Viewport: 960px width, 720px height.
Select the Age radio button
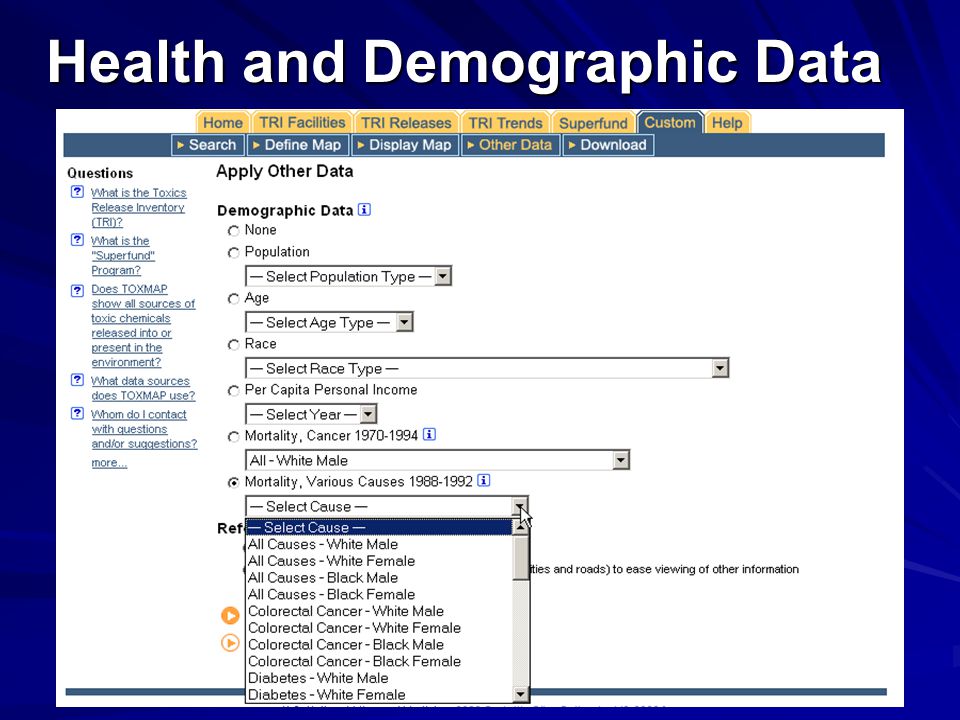233,299
